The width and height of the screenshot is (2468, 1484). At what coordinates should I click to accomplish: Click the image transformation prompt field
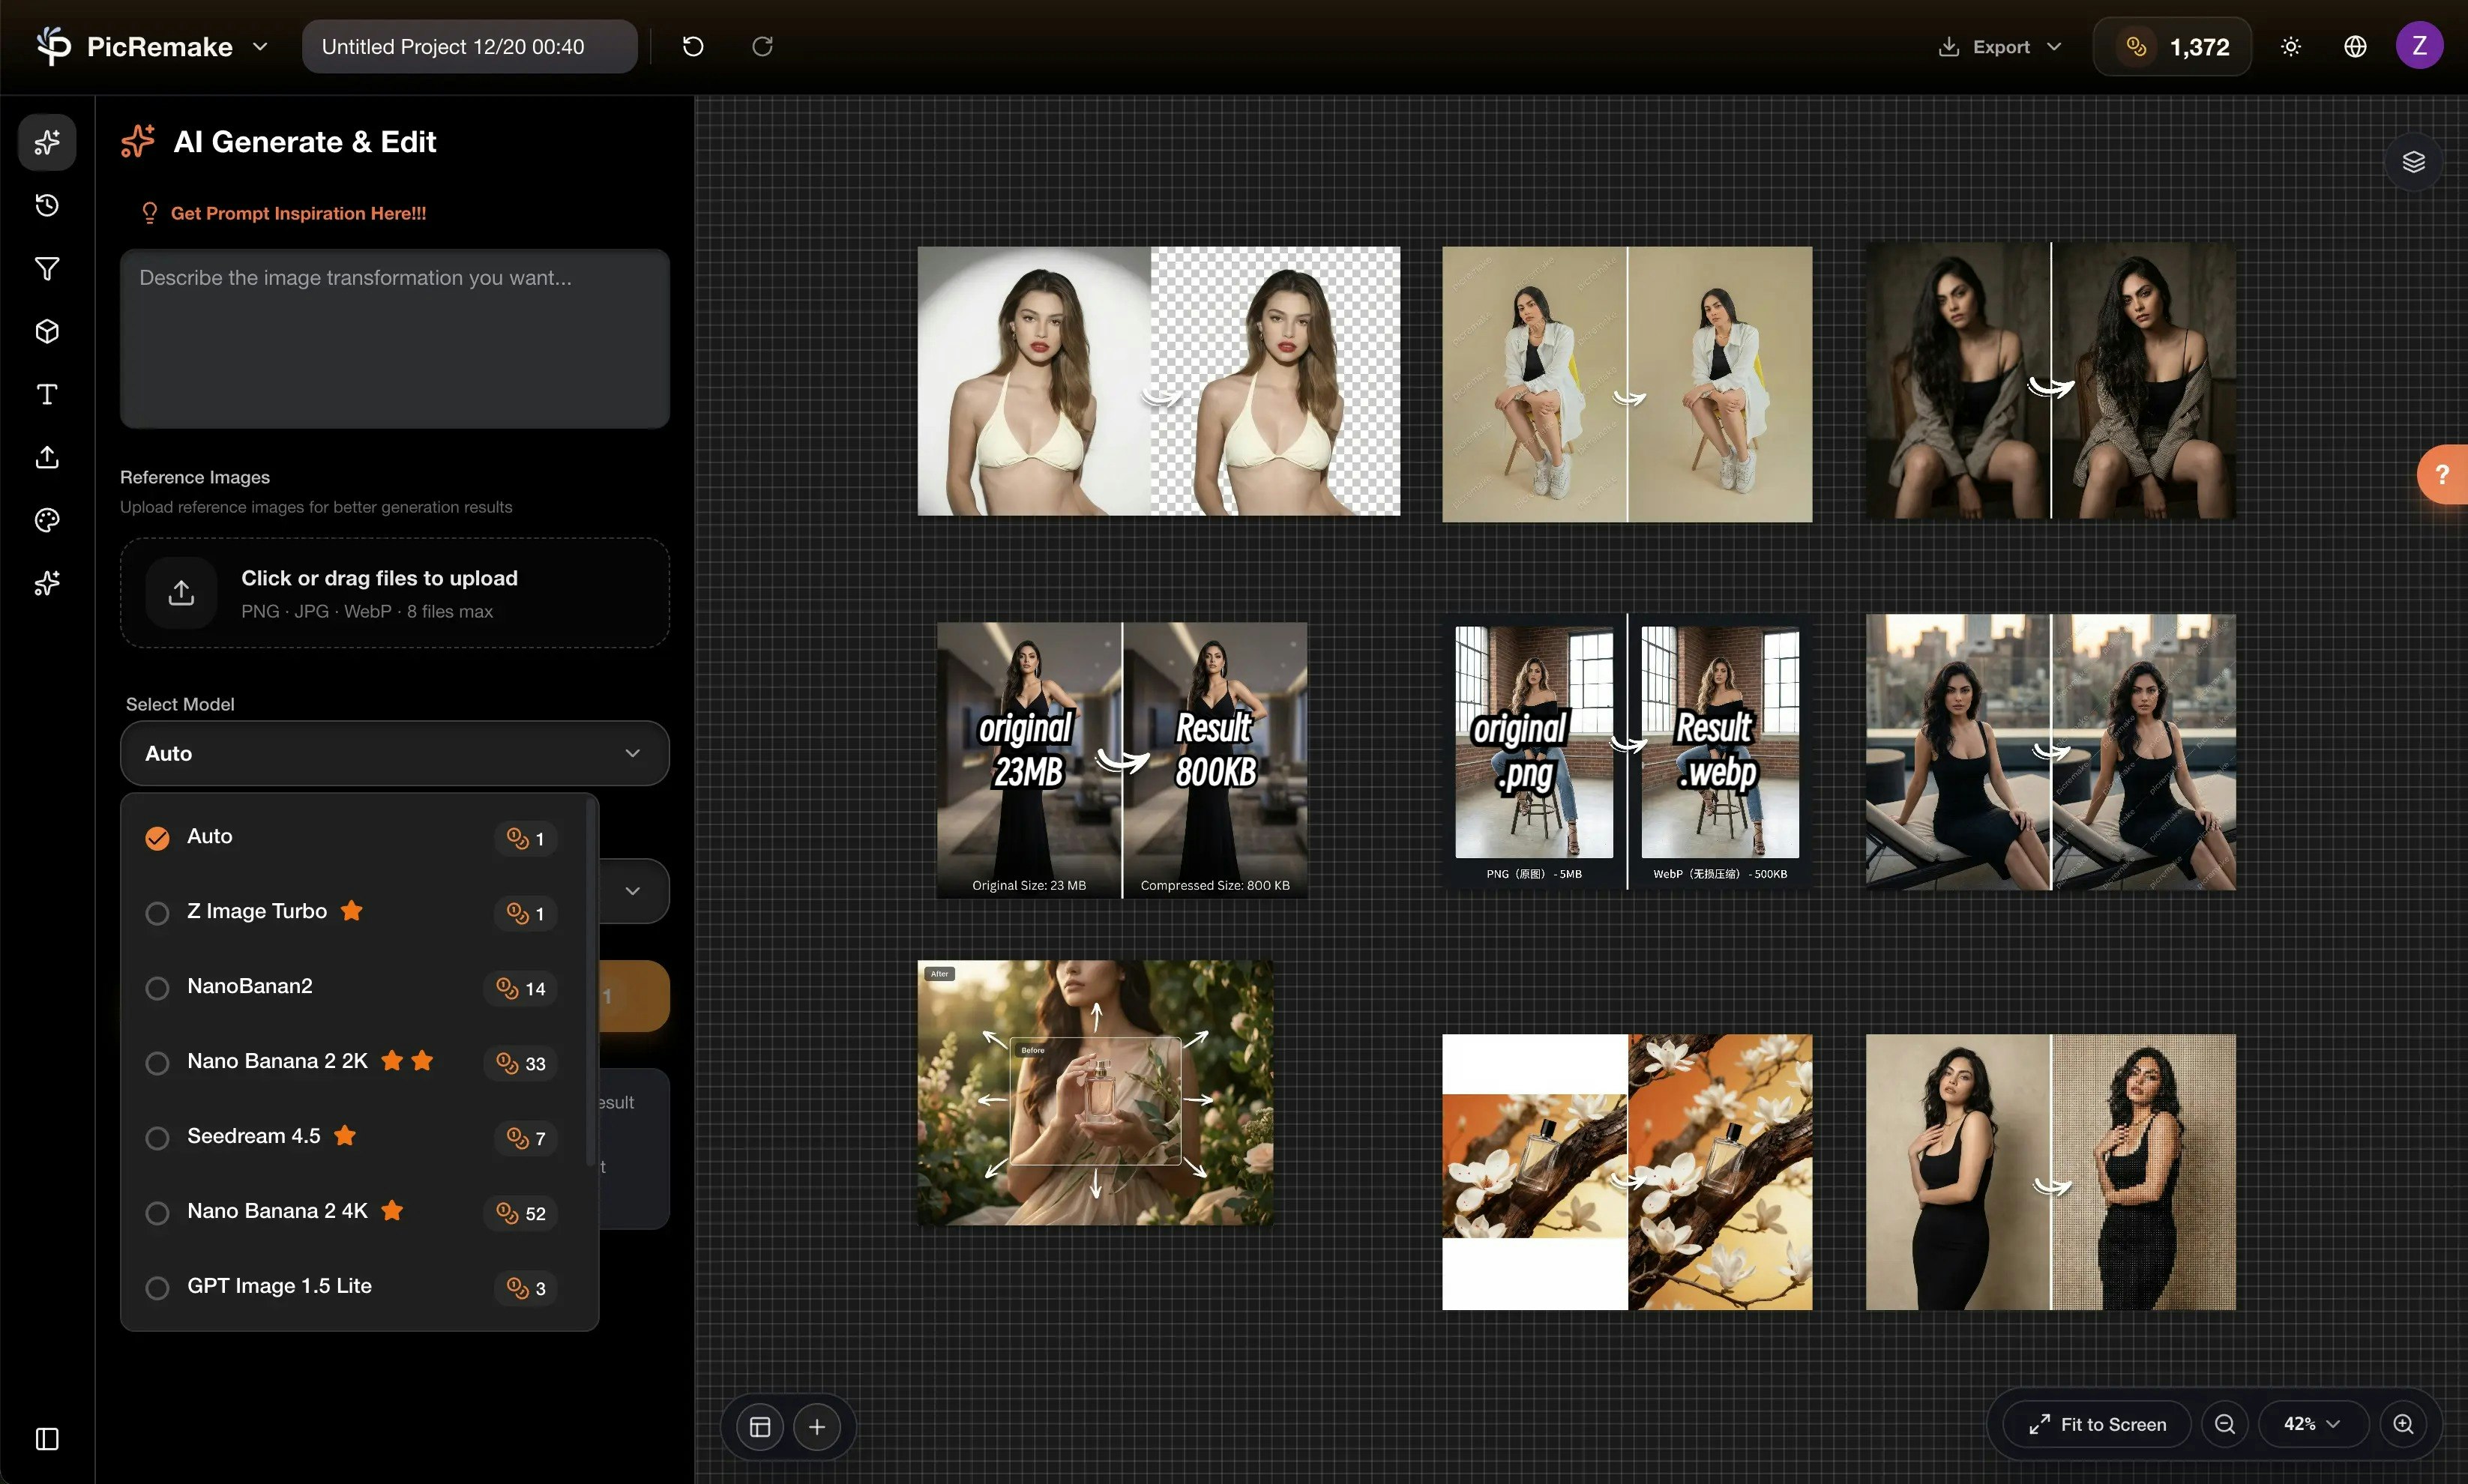[394, 338]
